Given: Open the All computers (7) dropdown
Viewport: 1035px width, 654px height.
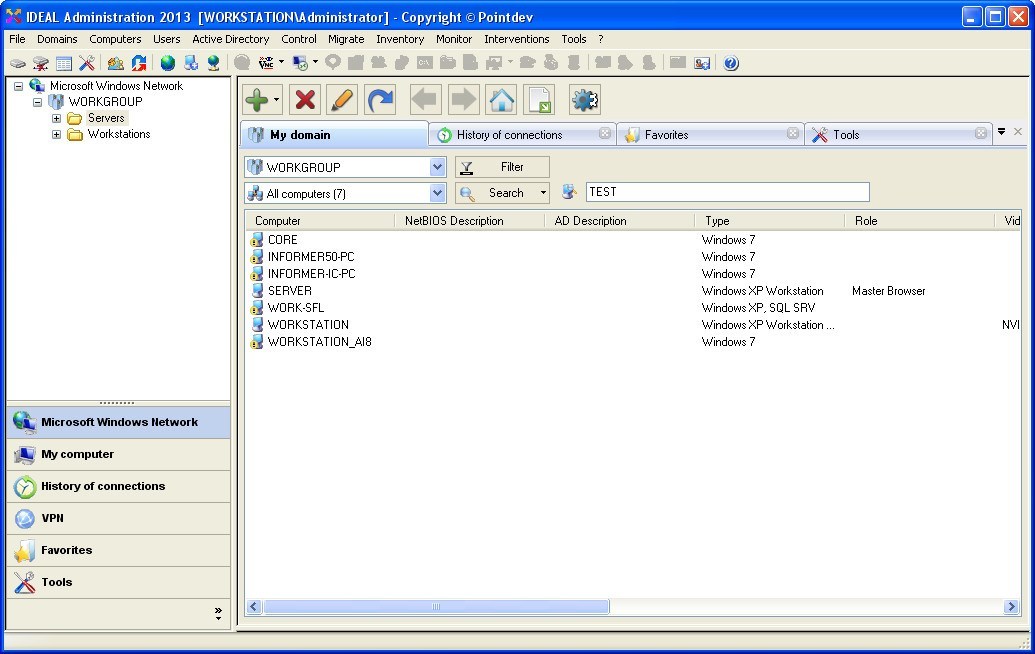Looking at the screenshot, I should point(437,193).
